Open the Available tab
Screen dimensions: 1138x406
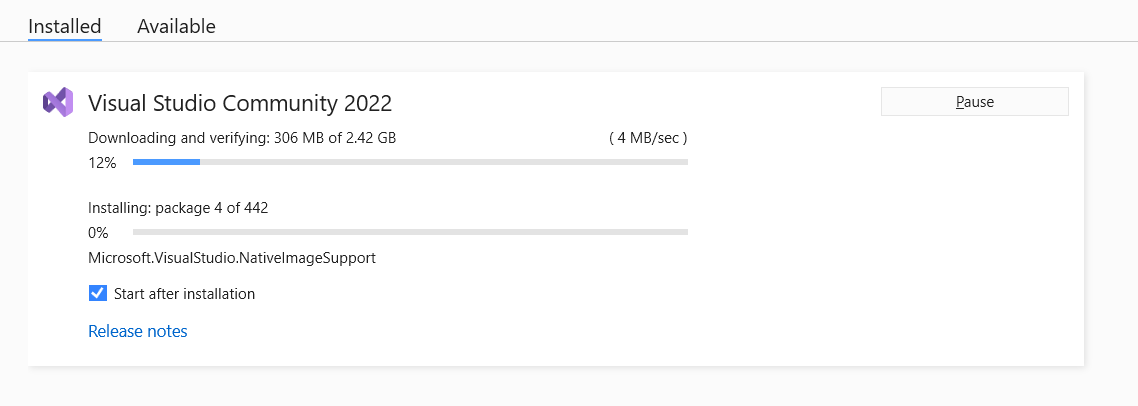pos(176,26)
